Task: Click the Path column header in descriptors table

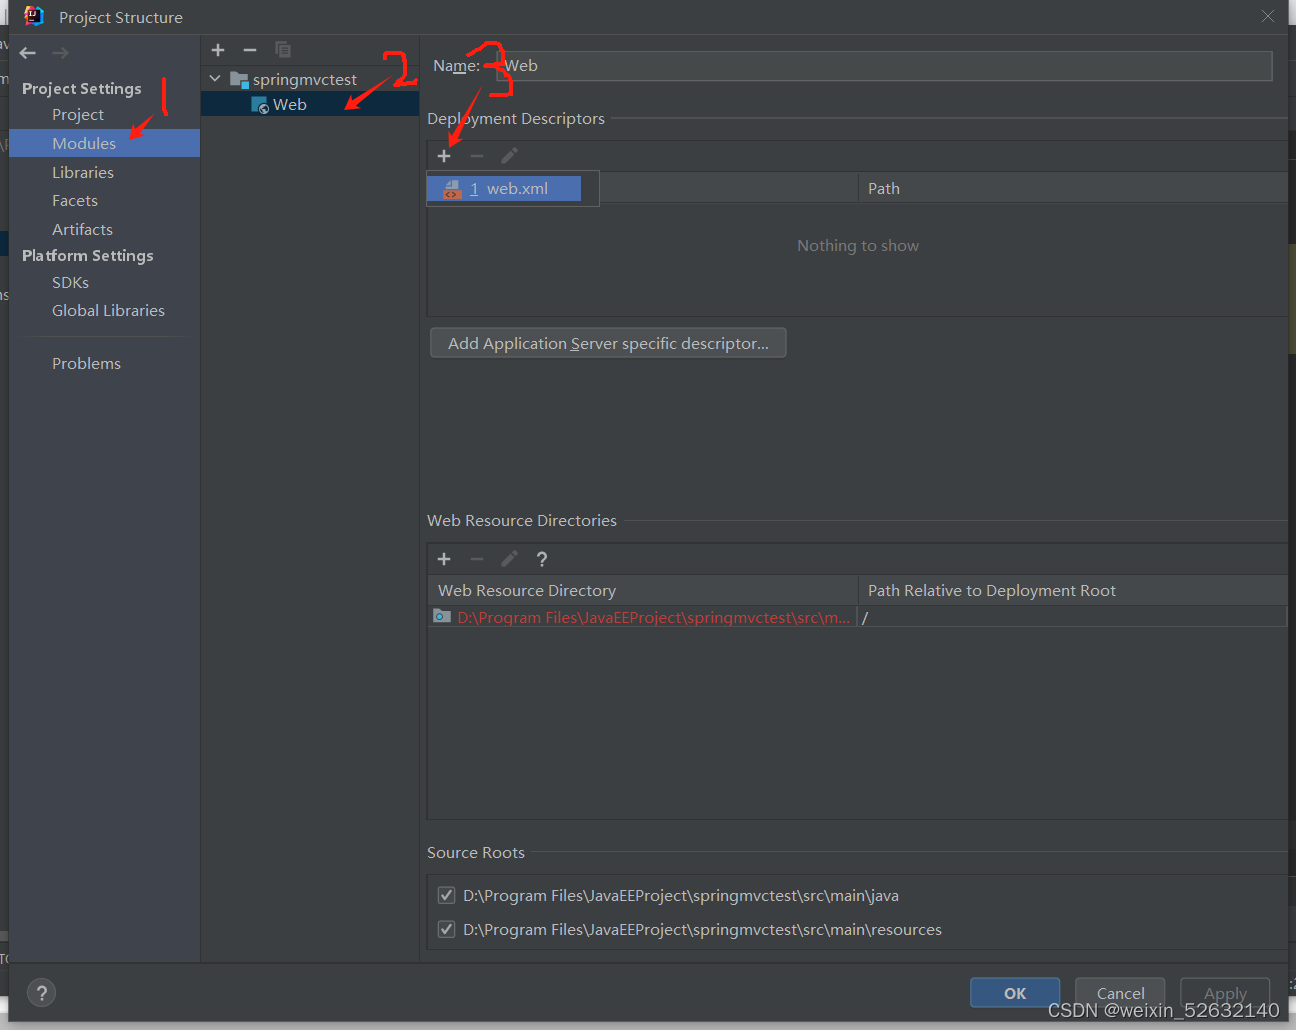Action: tap(1073, 188)
